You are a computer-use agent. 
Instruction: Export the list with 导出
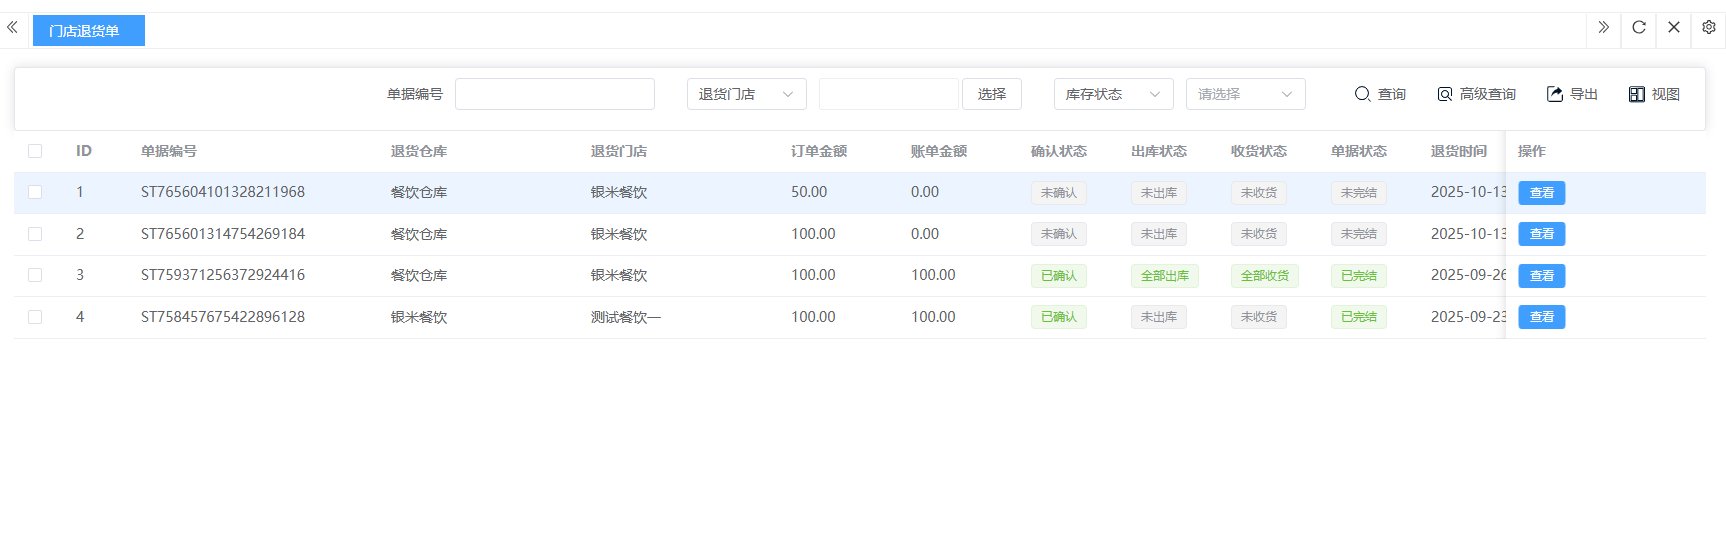[1572, 94]
